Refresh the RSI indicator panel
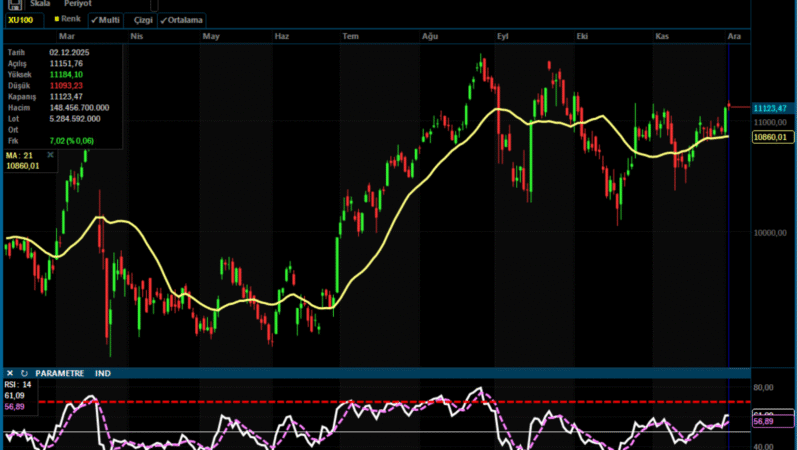798x450 pixels. click(24, 373)
